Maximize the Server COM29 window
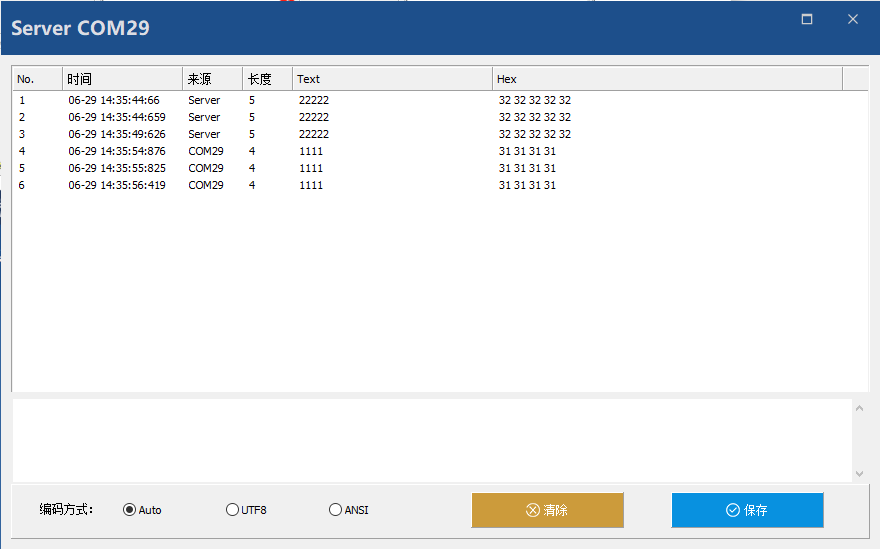This screenshot has height=549, width=880. [x=807, y=19]
